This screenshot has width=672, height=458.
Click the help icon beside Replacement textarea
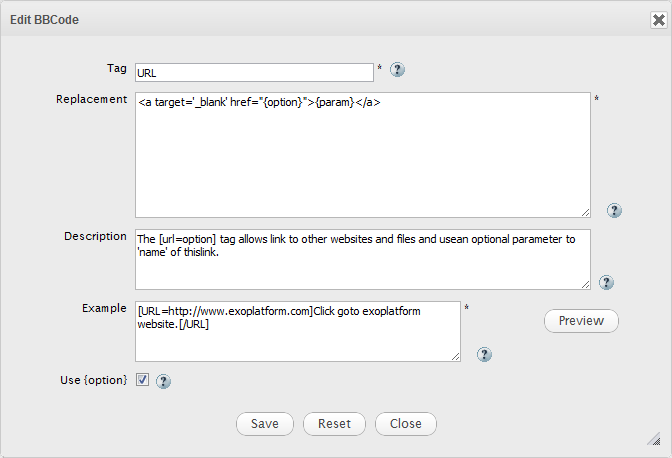pyautogui.click(x=615, y=211)
